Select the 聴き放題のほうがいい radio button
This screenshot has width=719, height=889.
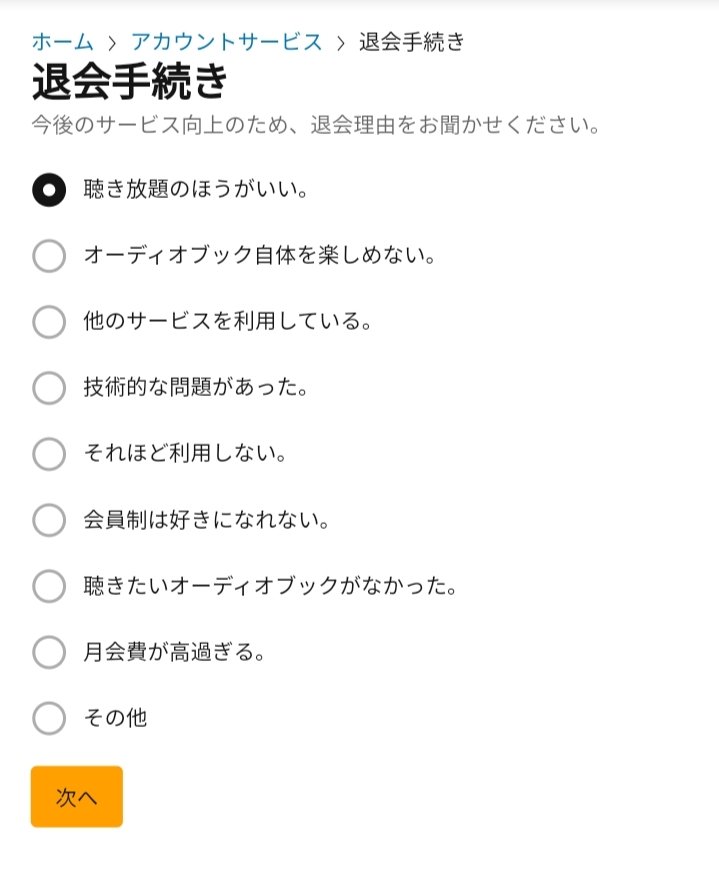(x=49, y=189)
